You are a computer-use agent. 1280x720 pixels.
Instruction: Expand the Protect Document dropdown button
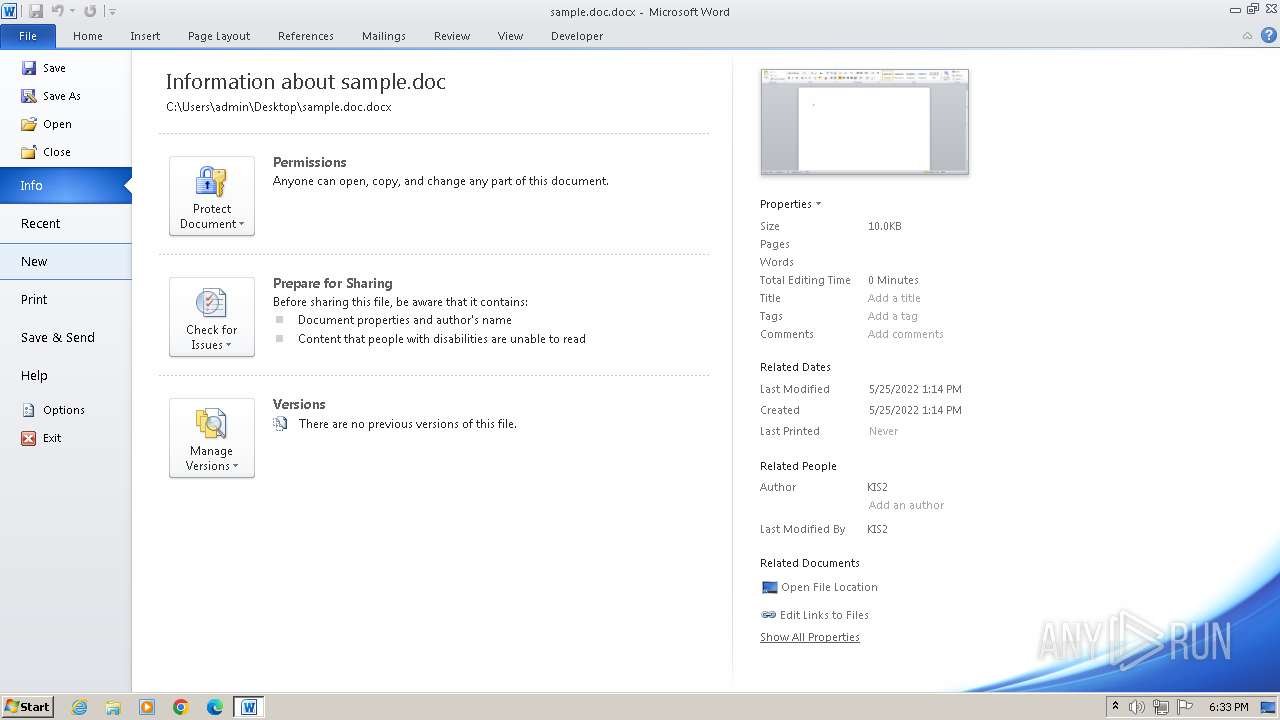coord(212,196)
